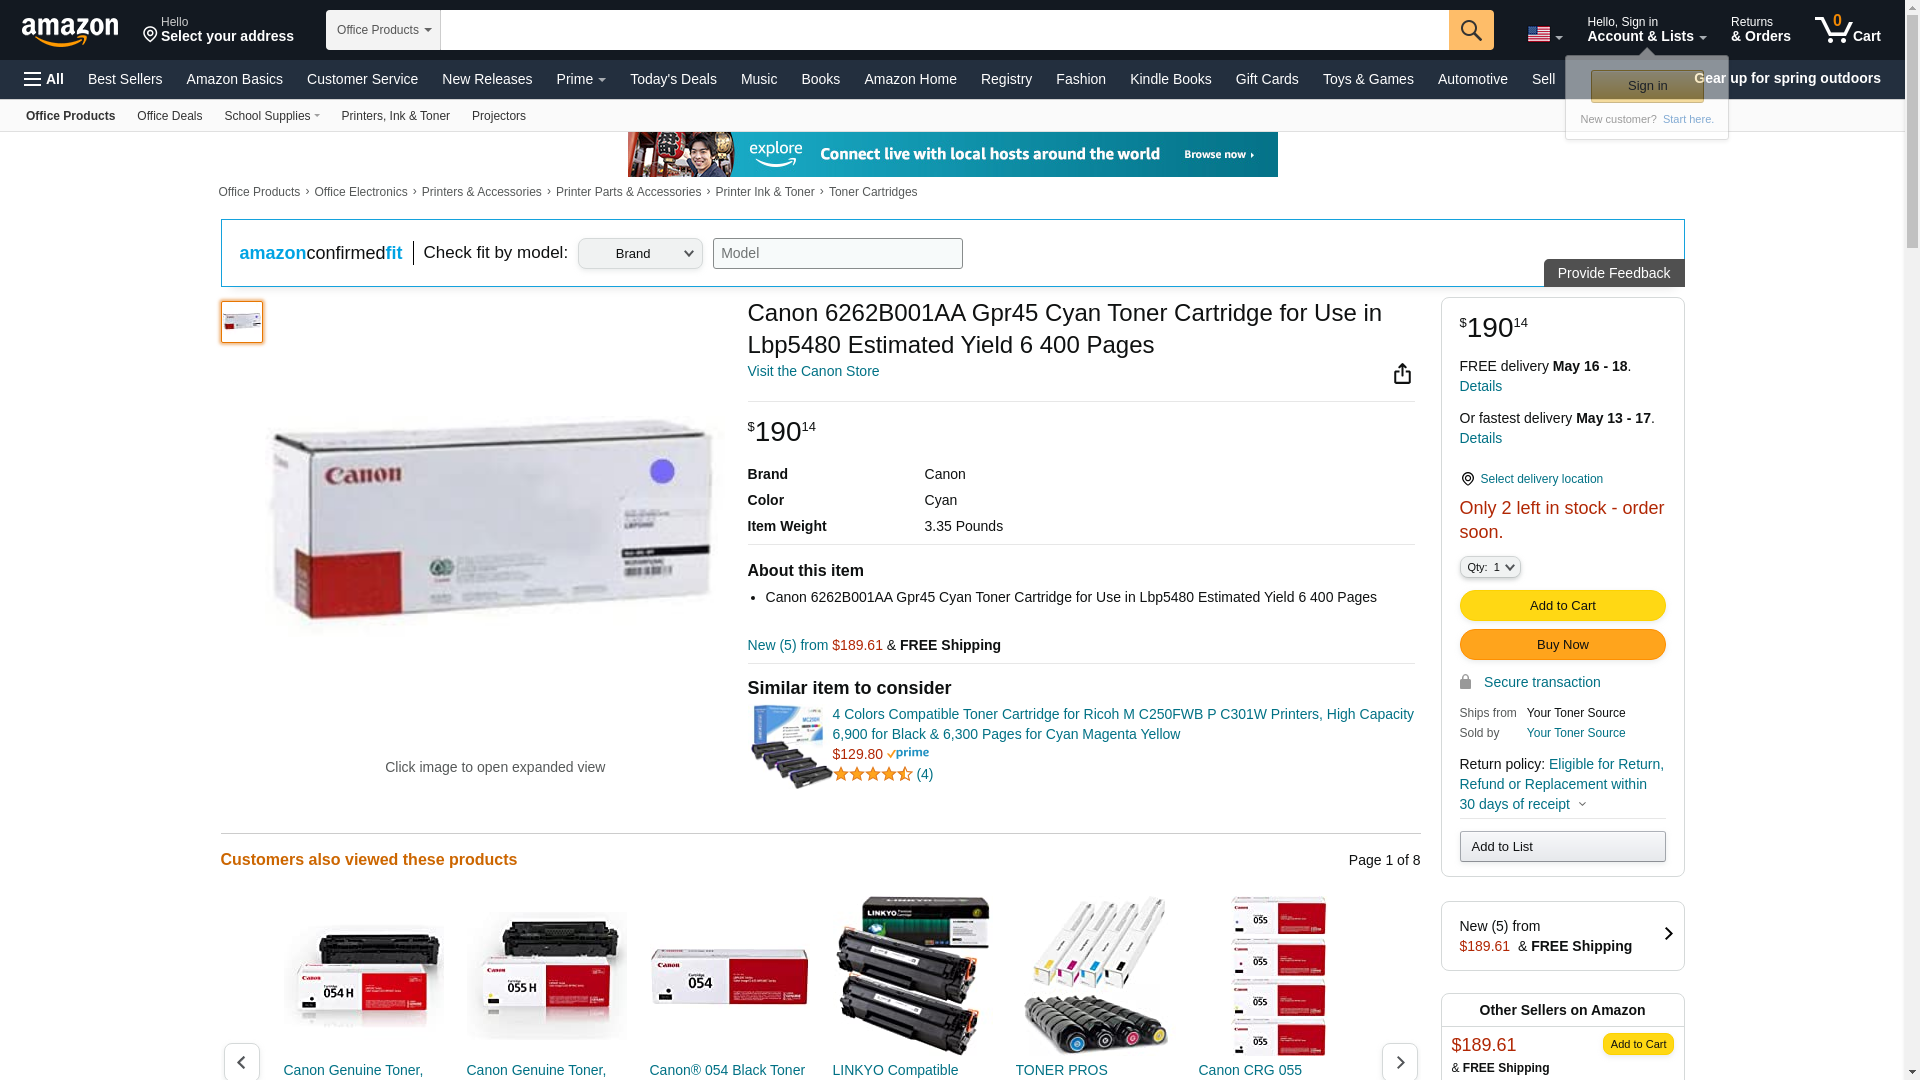Open the country flag language selector

click(1544, 35)
